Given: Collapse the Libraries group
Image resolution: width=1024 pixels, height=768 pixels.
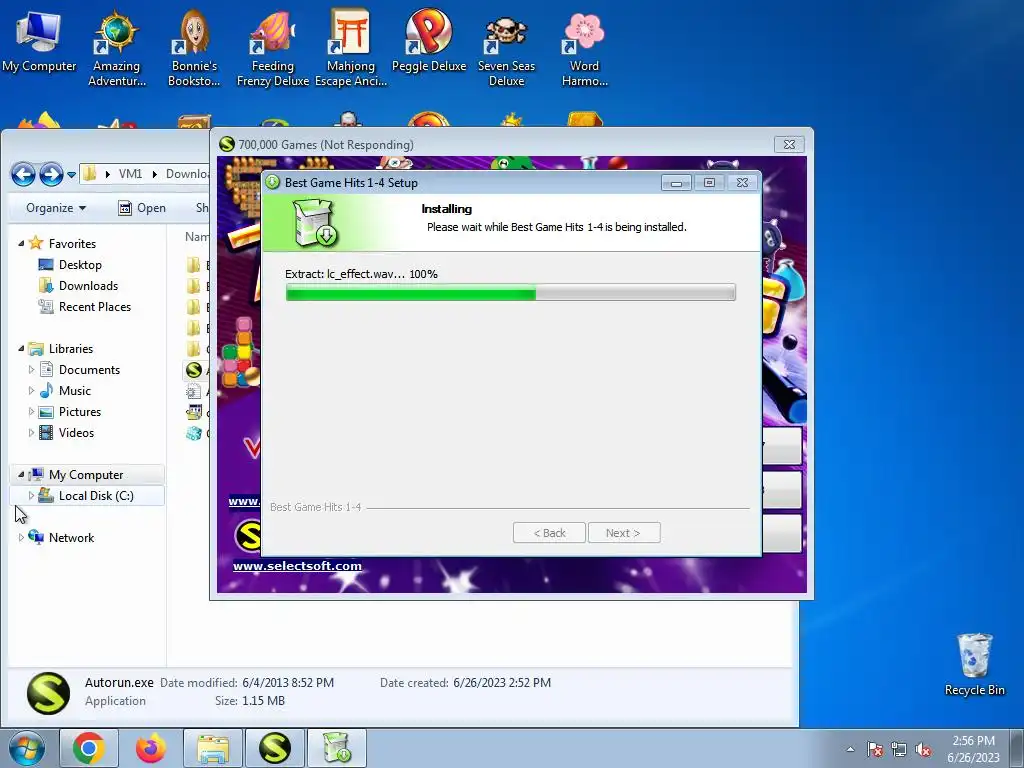Looking at the screenshot, I should (21, 348).
